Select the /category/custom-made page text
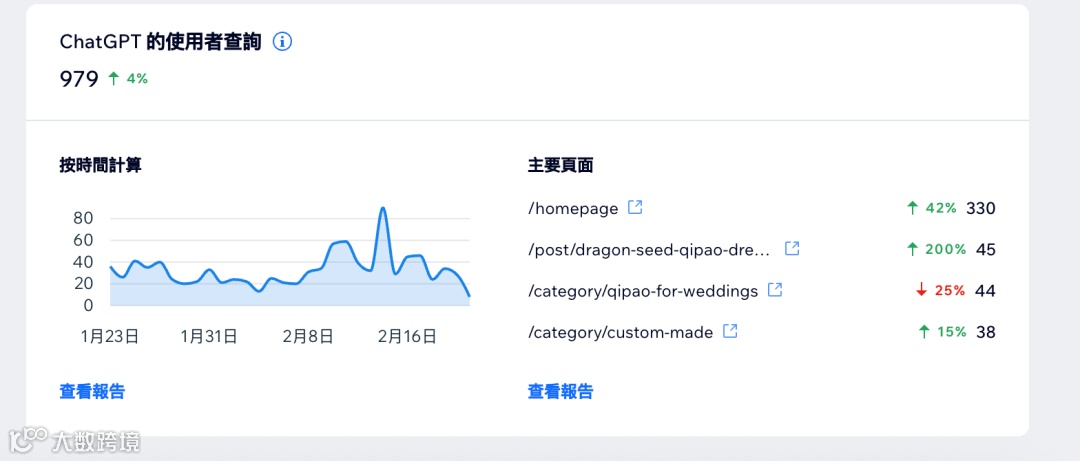Image resolution: width=1080 pixels, height=461 pixels. [621, 333]
